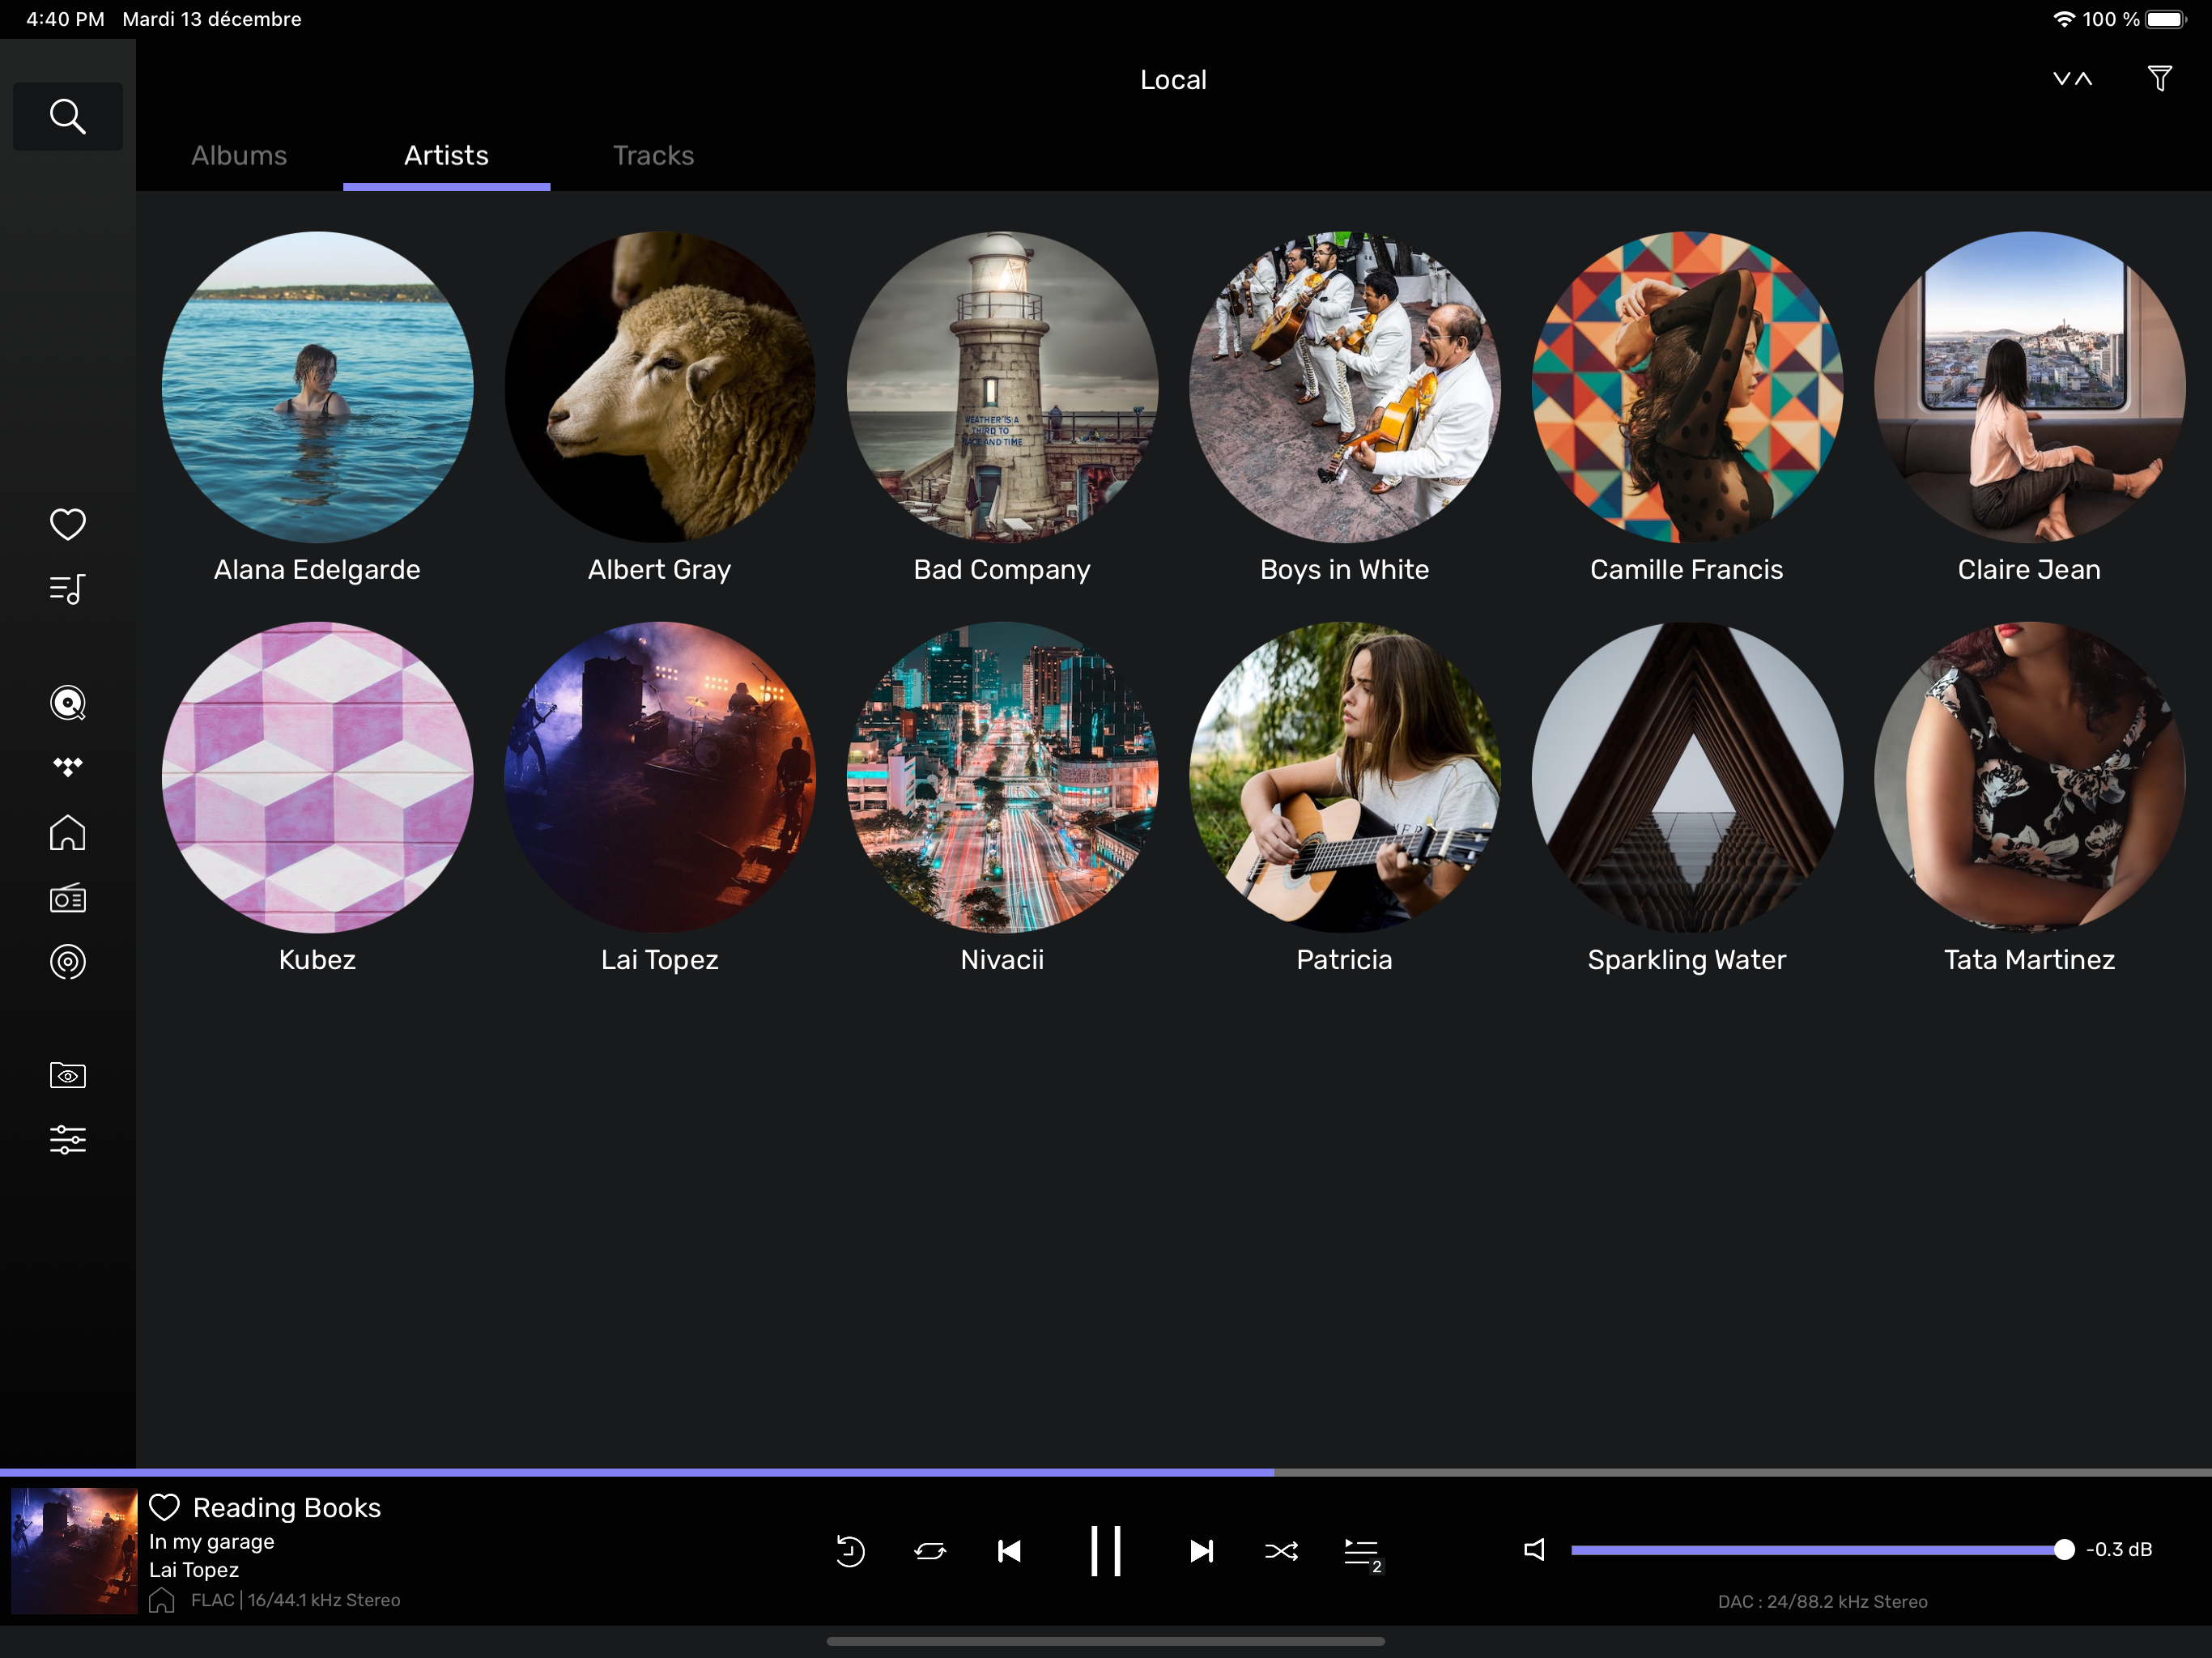
Task: Tap the battery indicator
Action: coord(2166,19)
